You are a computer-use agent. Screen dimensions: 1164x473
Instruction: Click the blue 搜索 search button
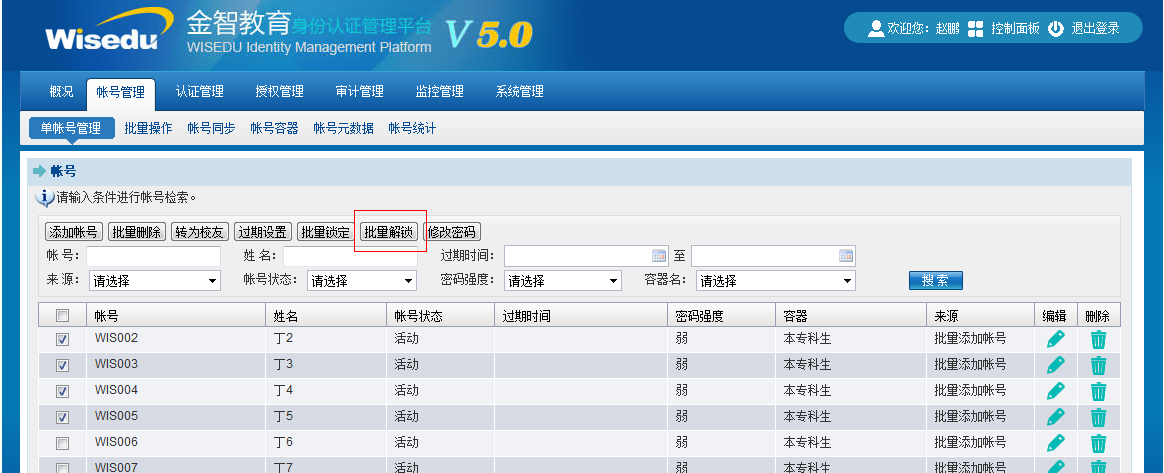pos(935,281)
